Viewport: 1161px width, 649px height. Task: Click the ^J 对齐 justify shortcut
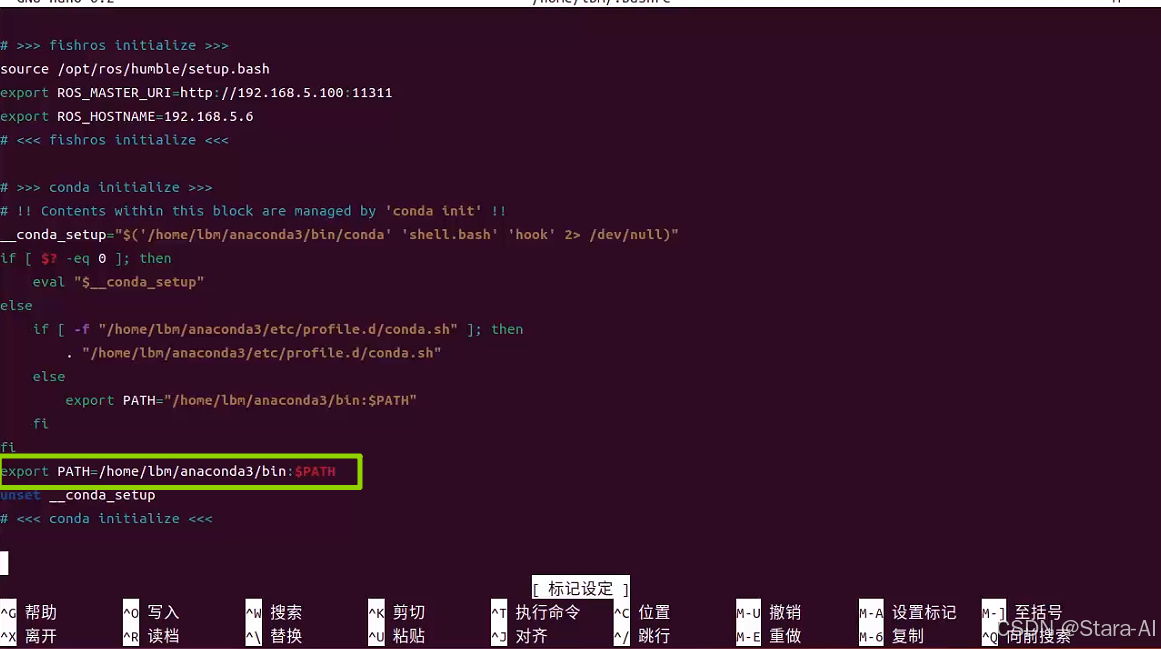(x=520, y=636)
